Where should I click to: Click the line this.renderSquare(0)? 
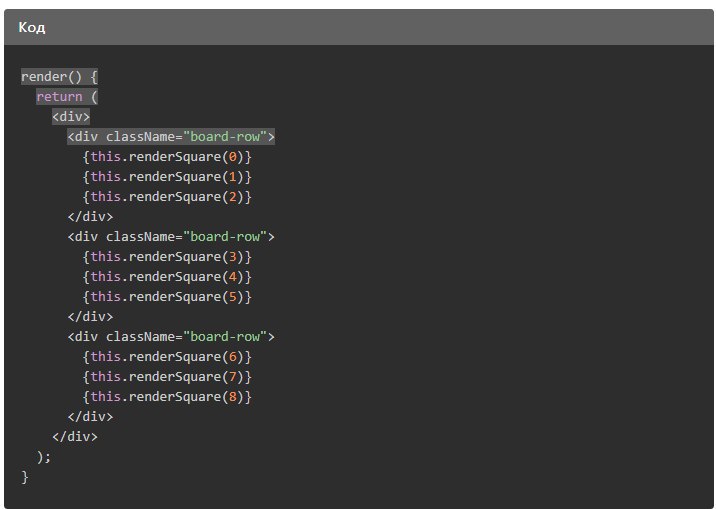pyautogui.click(x=167, y=157)
